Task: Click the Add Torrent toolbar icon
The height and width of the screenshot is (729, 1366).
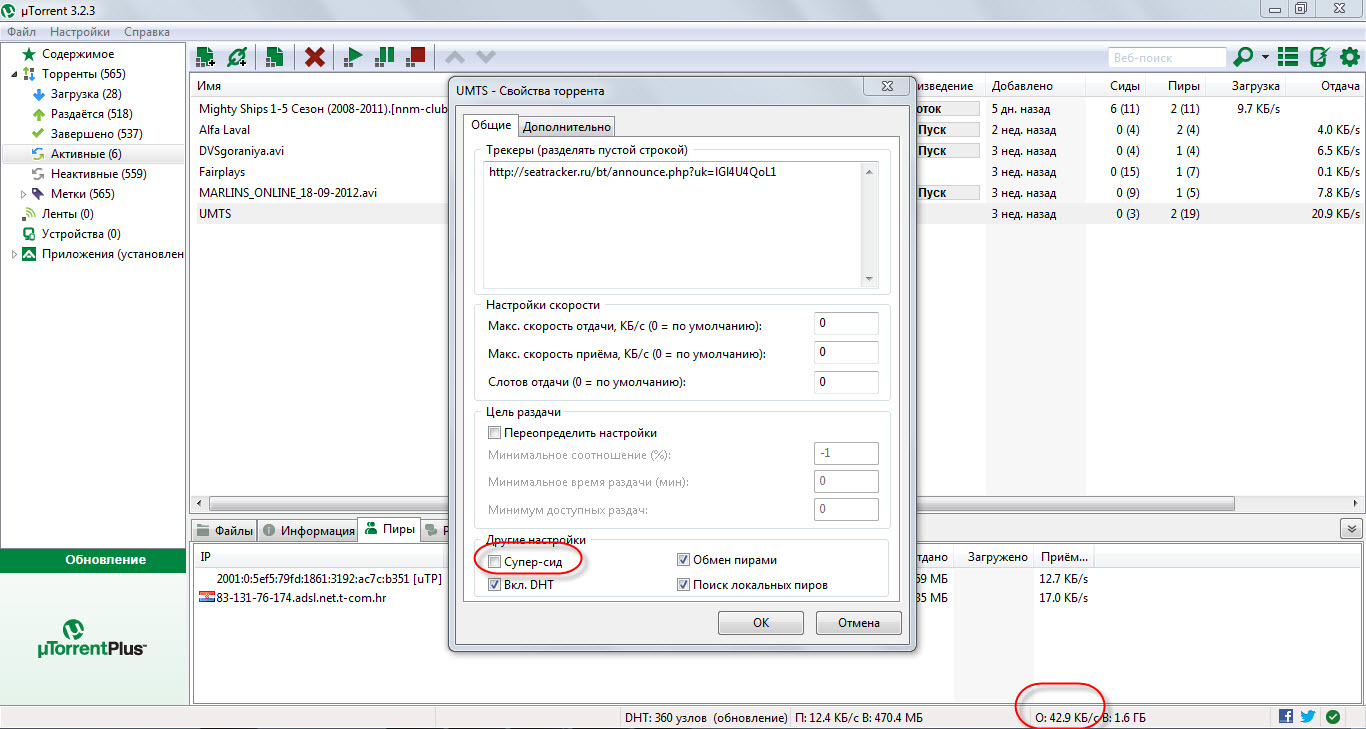Action: (206, 57)
